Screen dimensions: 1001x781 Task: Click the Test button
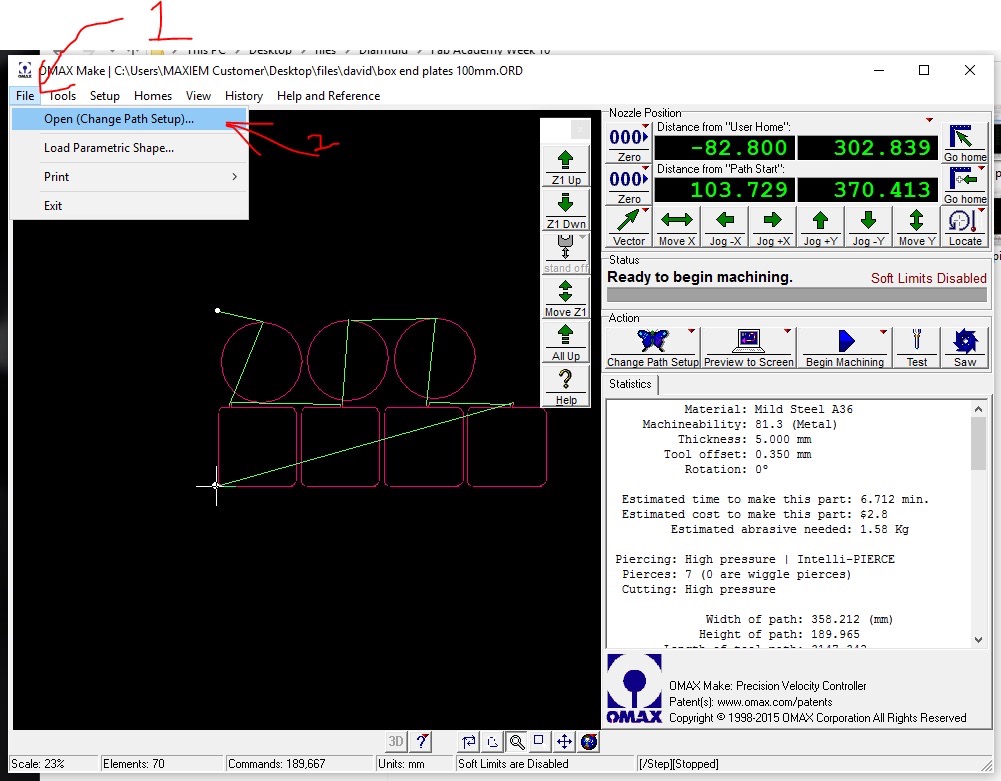pos(917,348)
